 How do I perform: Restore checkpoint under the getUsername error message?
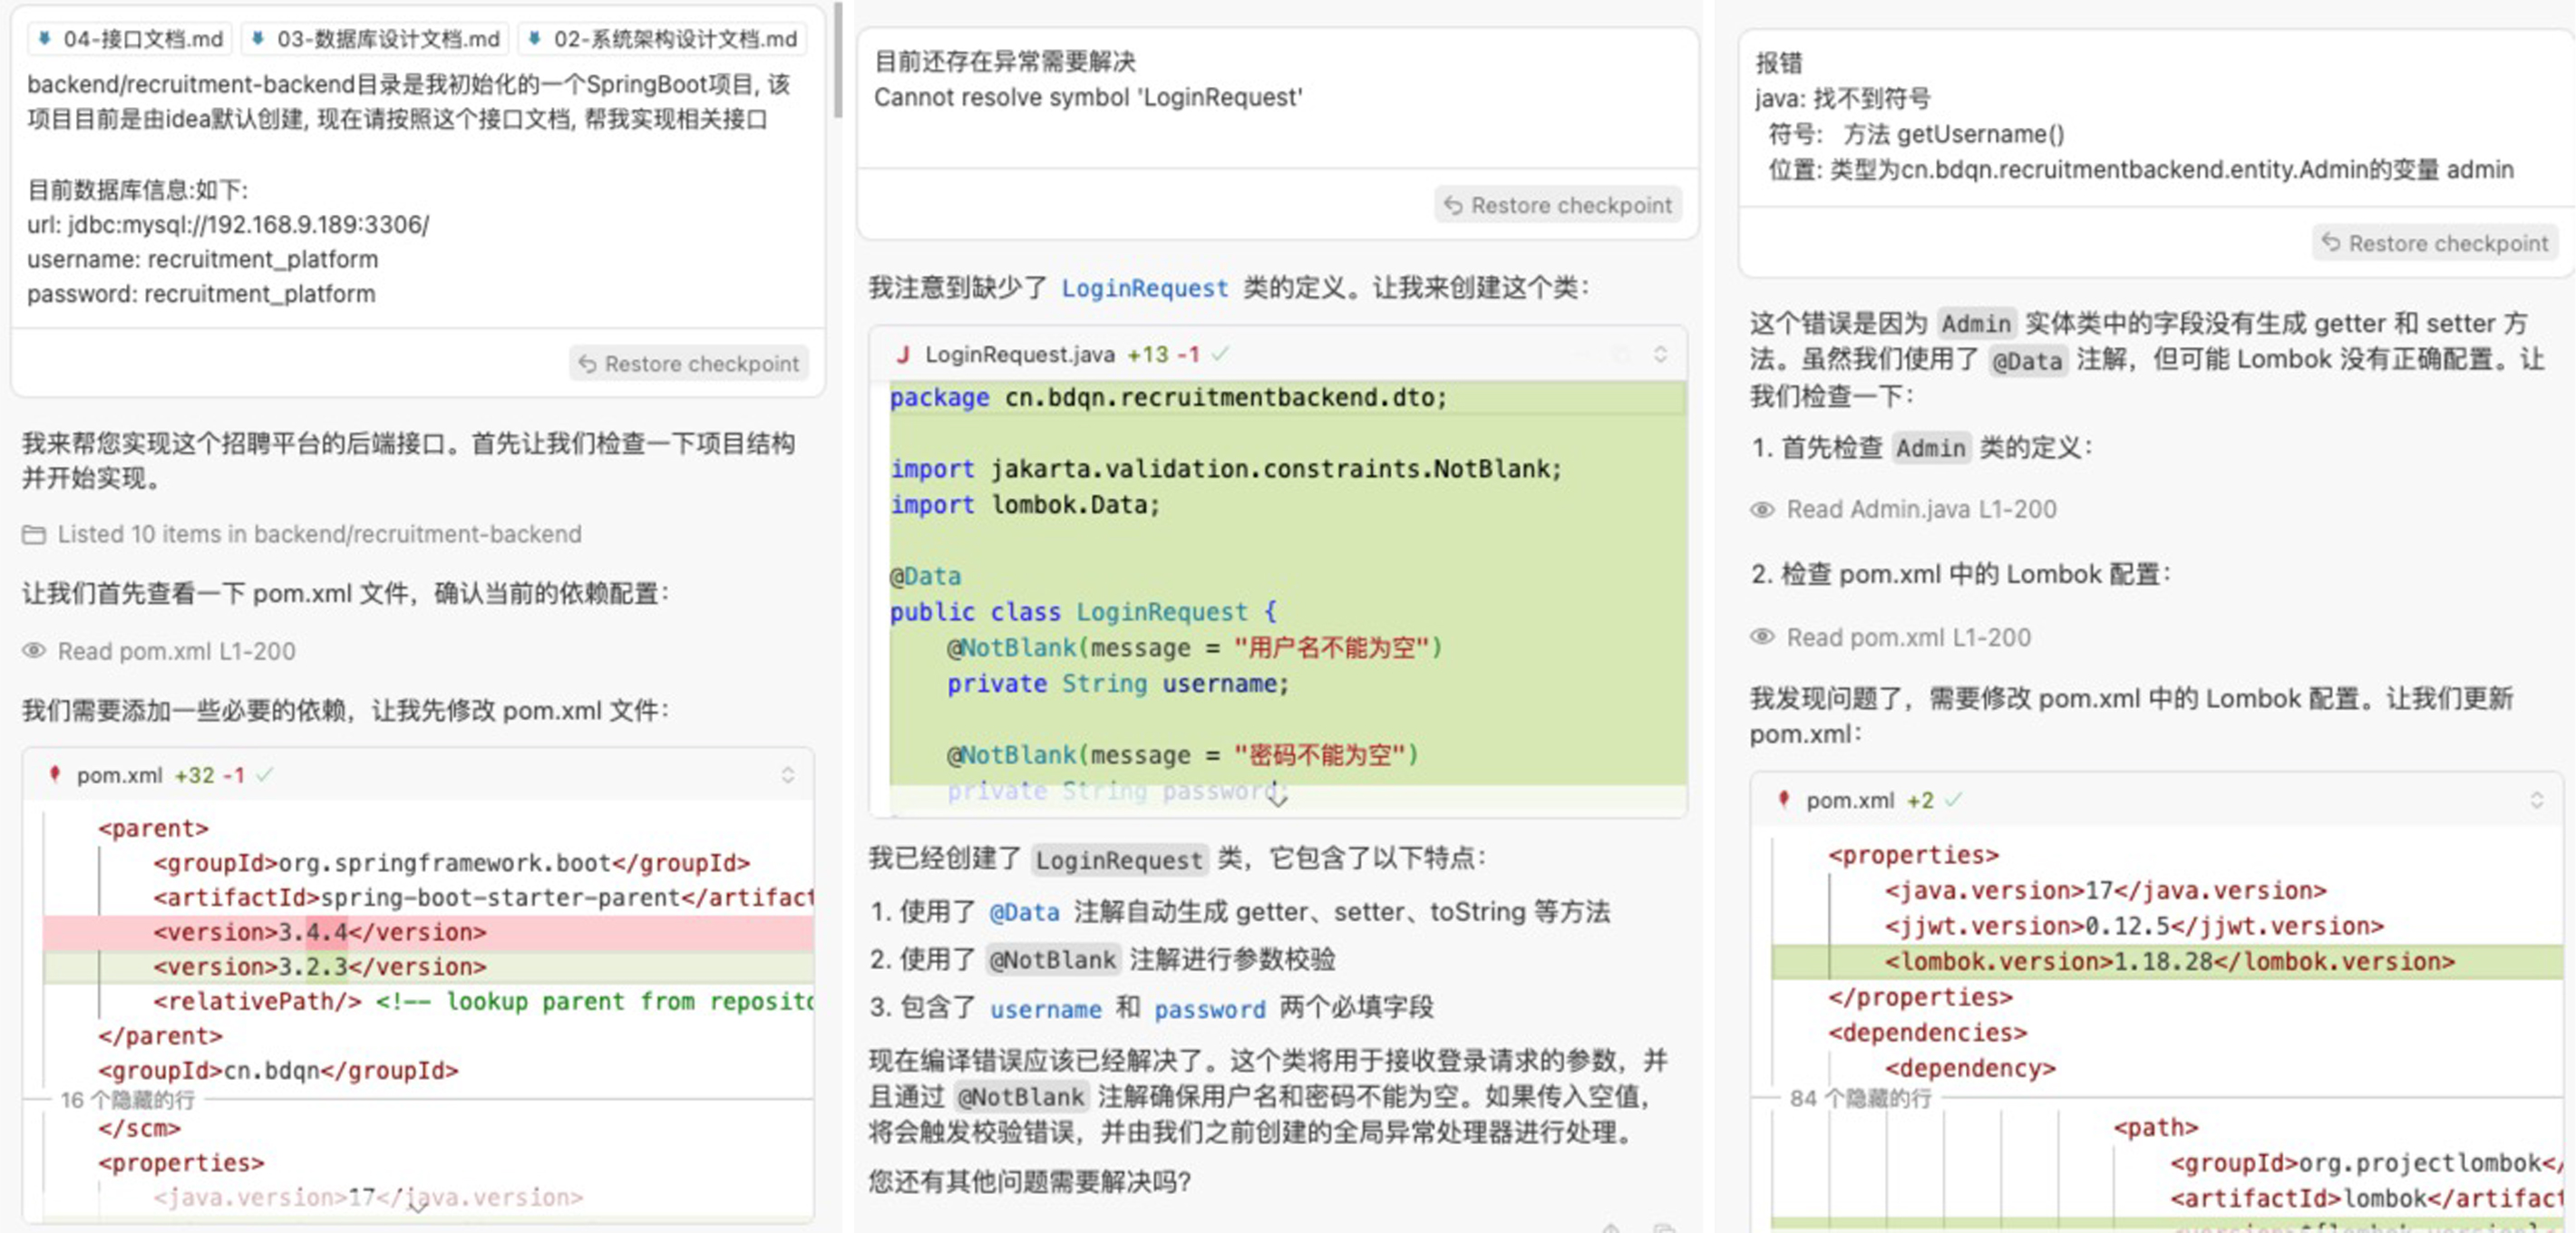(2435, 243)
